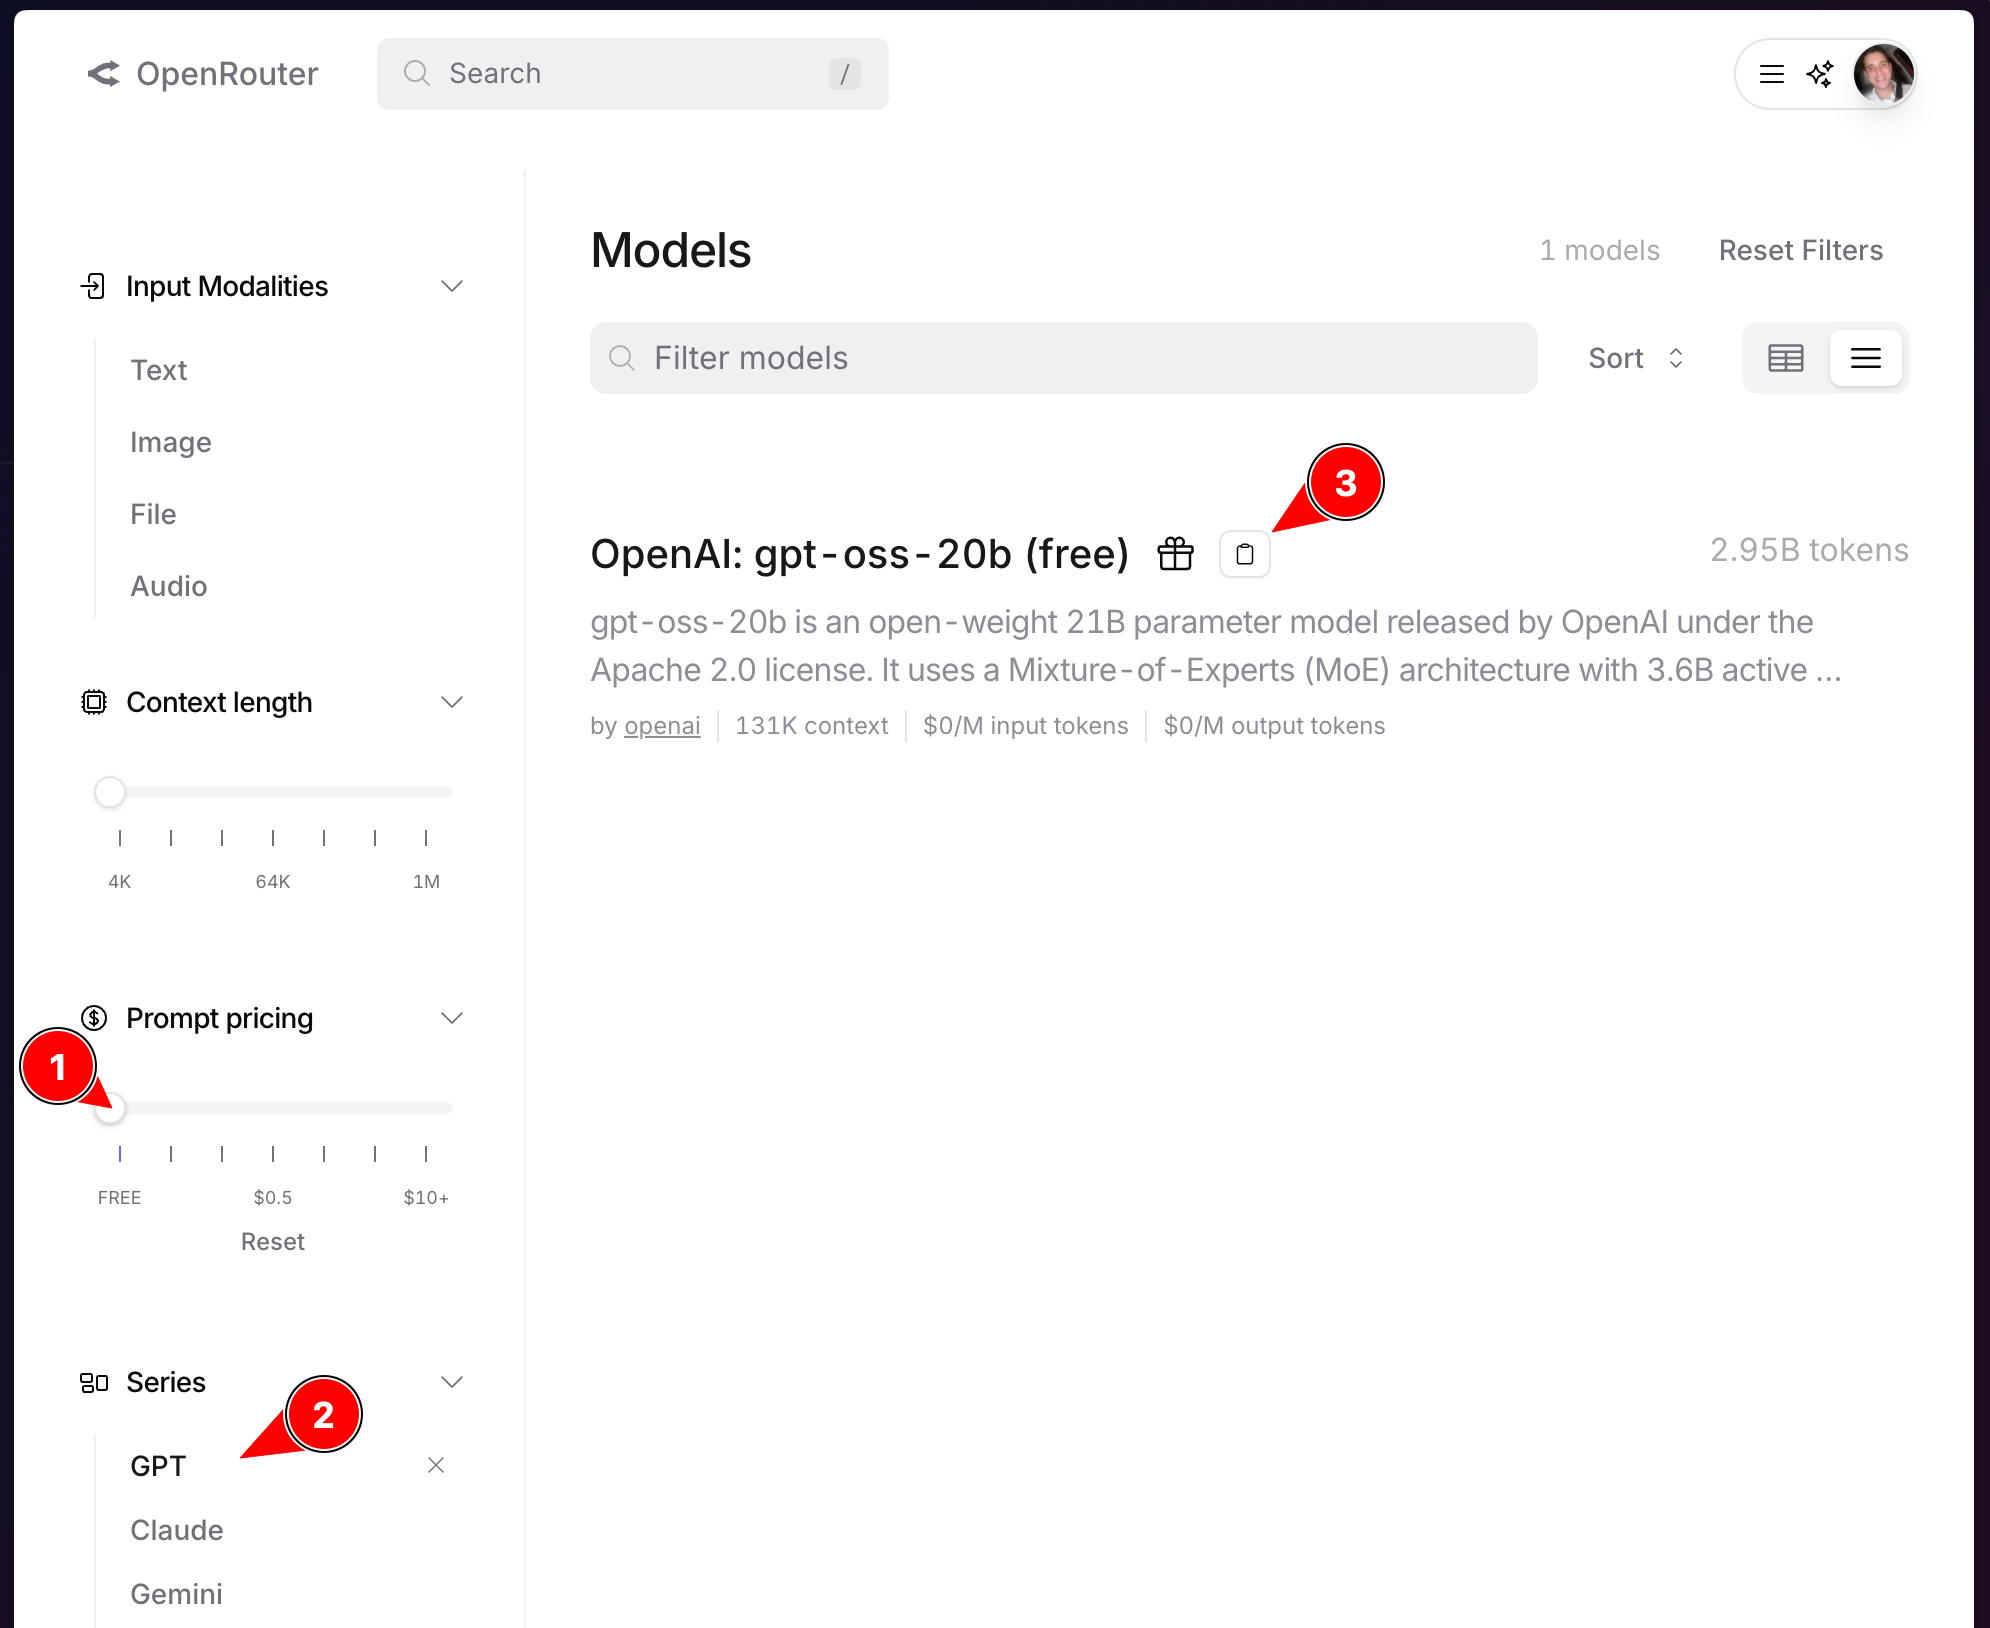Click the Models page heading
Image resolution: width=1990 pixels, height=1628 pixels.
671,250
